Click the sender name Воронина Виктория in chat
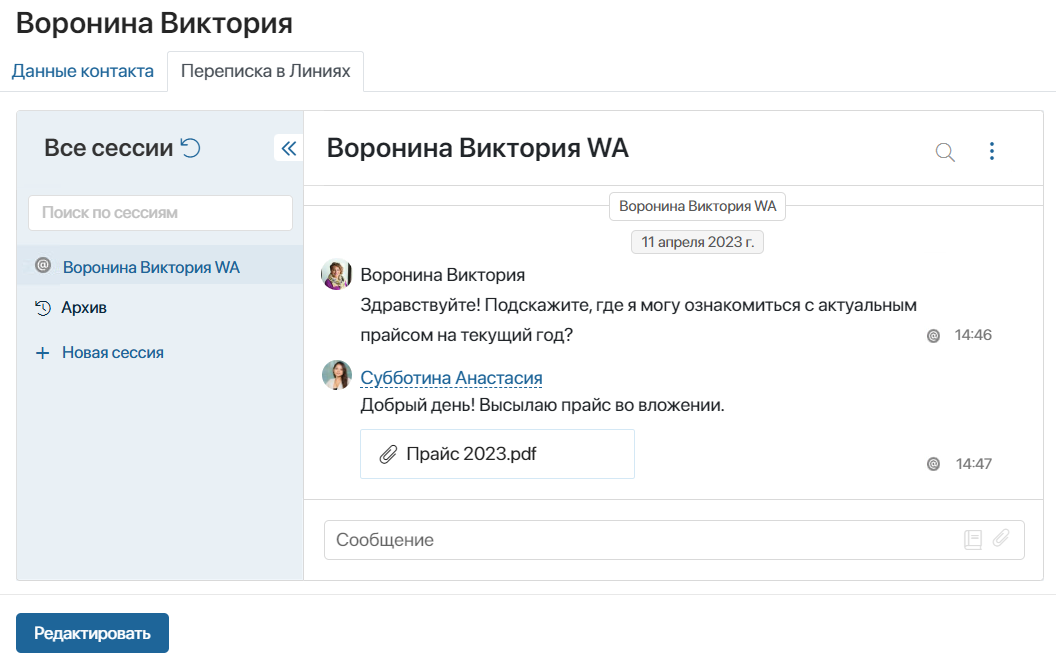Viewport: 1056px width, 662px height. 442,275
